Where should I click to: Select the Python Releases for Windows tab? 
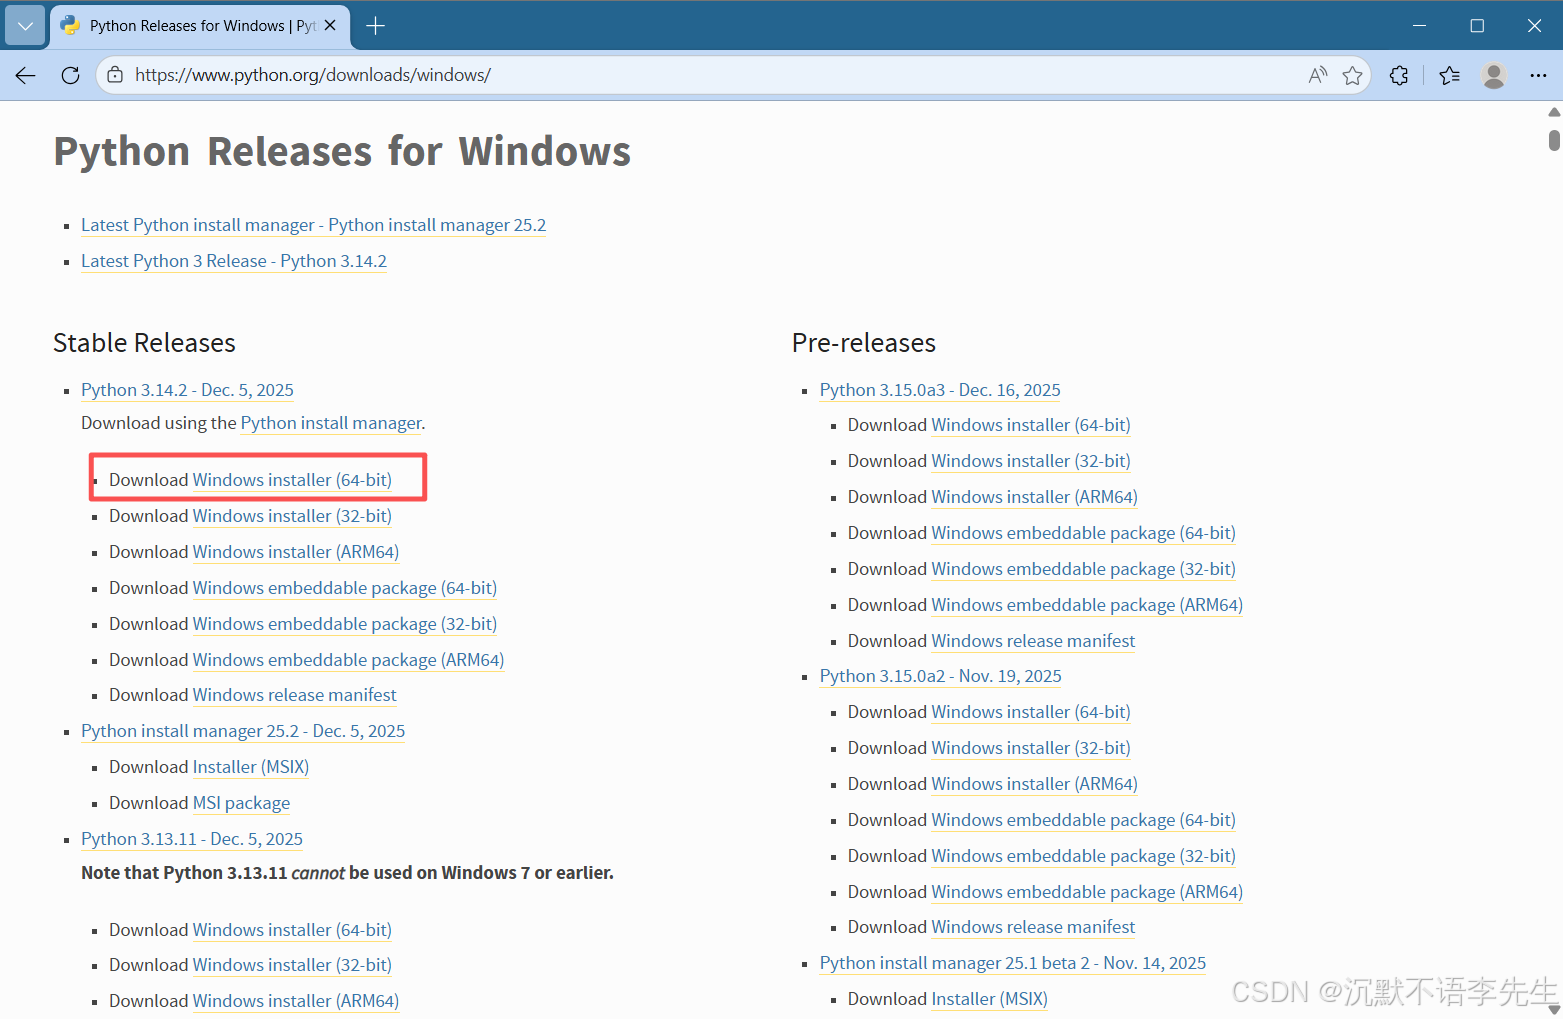[x=200, y=26]
